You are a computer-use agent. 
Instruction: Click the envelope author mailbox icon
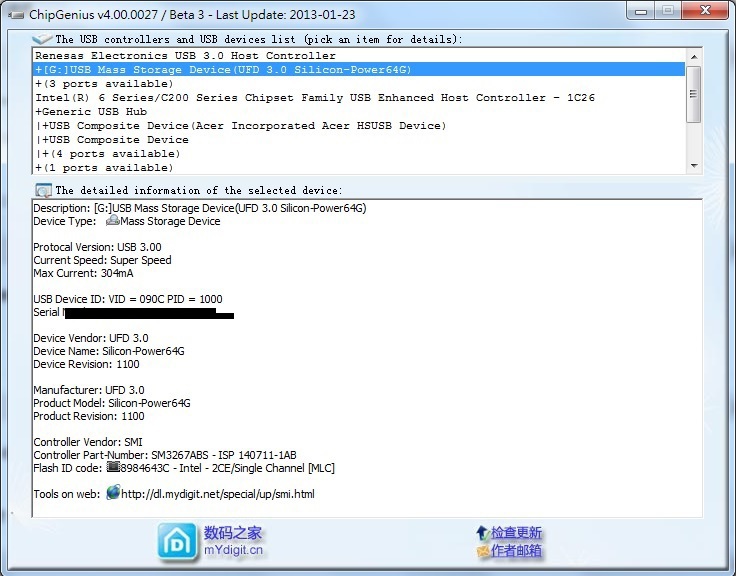pos(483,551)
